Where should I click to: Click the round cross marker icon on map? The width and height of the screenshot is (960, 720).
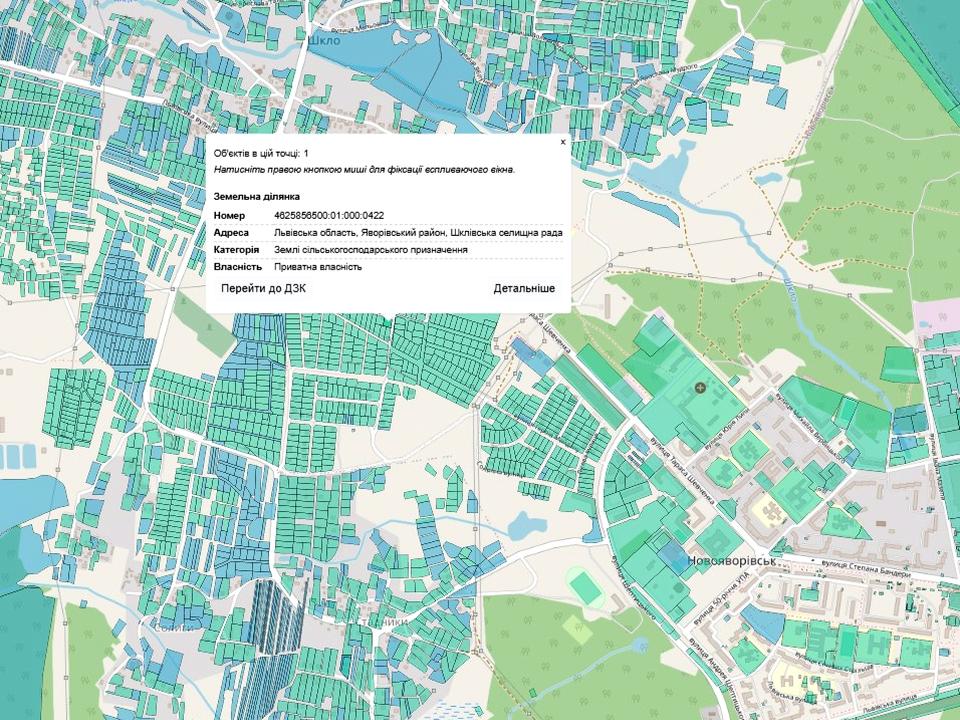coord(699,387)
